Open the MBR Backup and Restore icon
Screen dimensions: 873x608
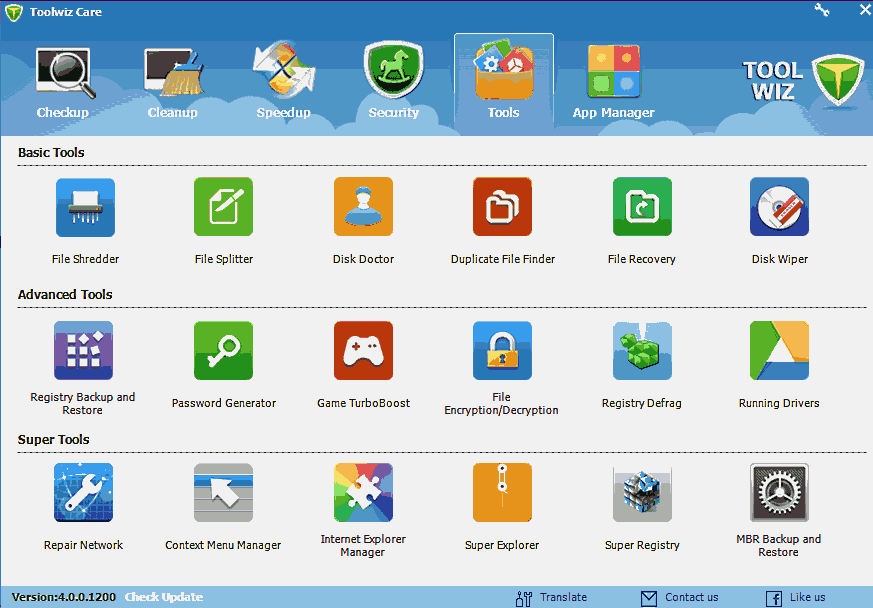coord(779,493)
